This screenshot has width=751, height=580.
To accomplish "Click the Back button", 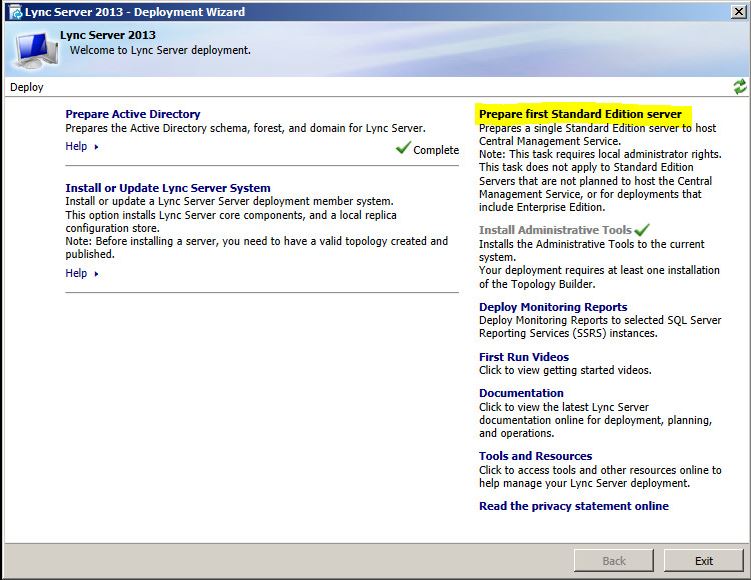I will [614, 561].
